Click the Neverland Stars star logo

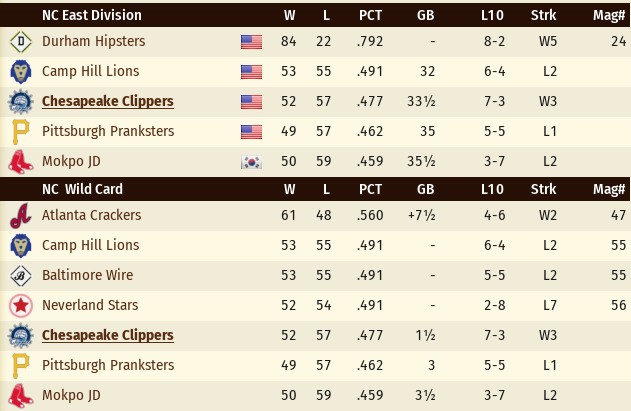[20, 305]
